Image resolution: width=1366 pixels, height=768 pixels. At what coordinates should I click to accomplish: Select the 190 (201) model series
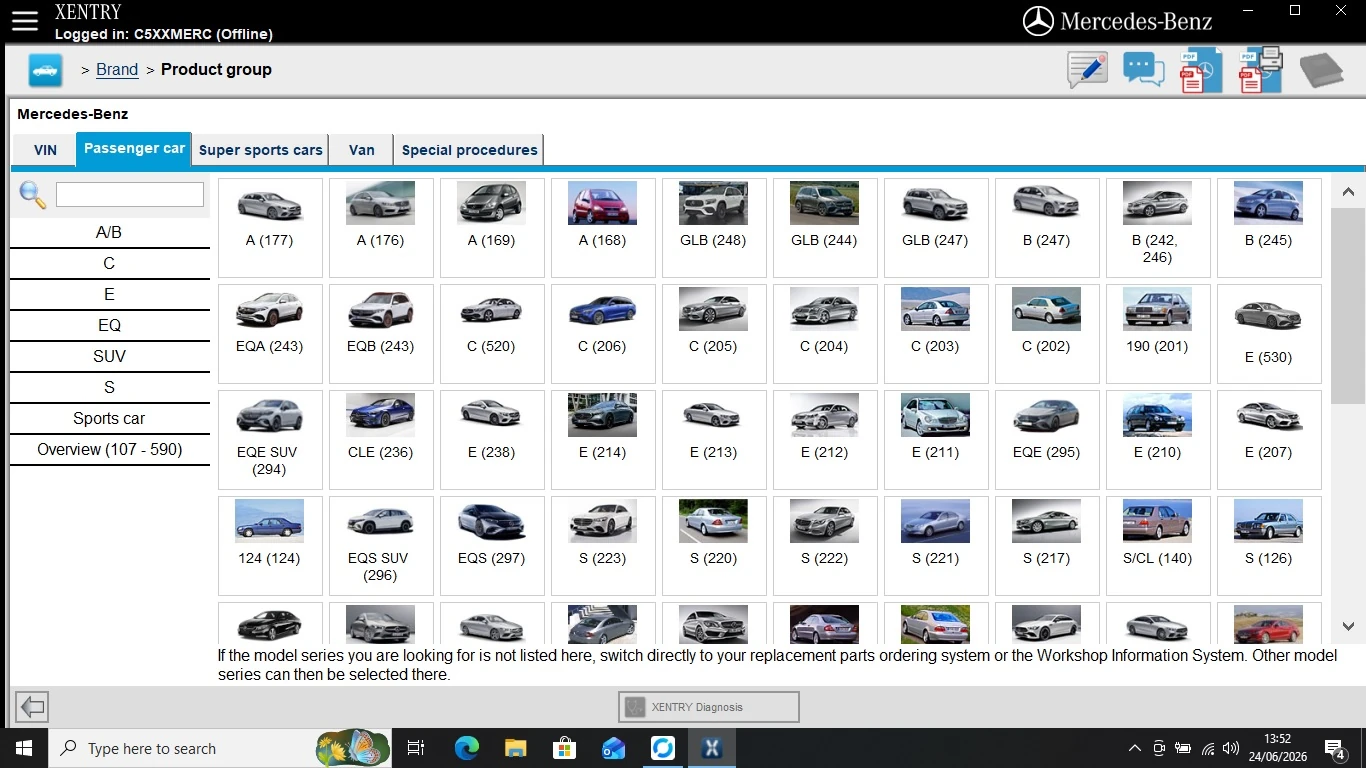coord(1158,334)
